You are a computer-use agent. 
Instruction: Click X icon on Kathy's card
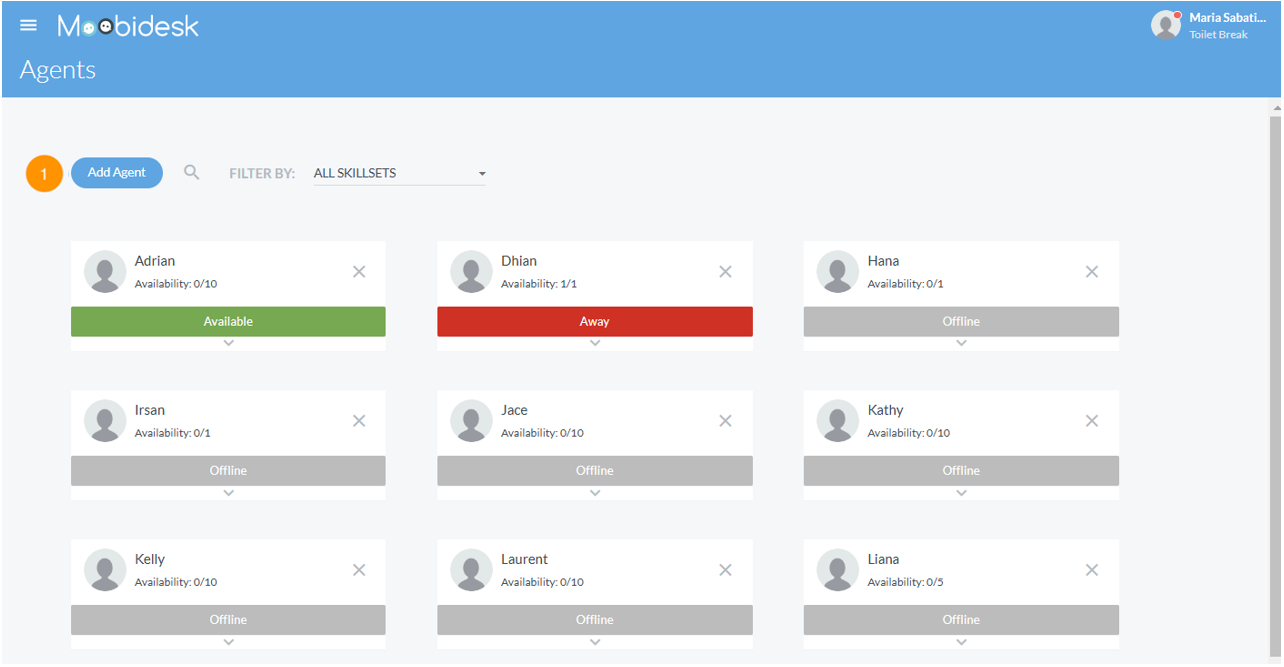coord(1092,421)
